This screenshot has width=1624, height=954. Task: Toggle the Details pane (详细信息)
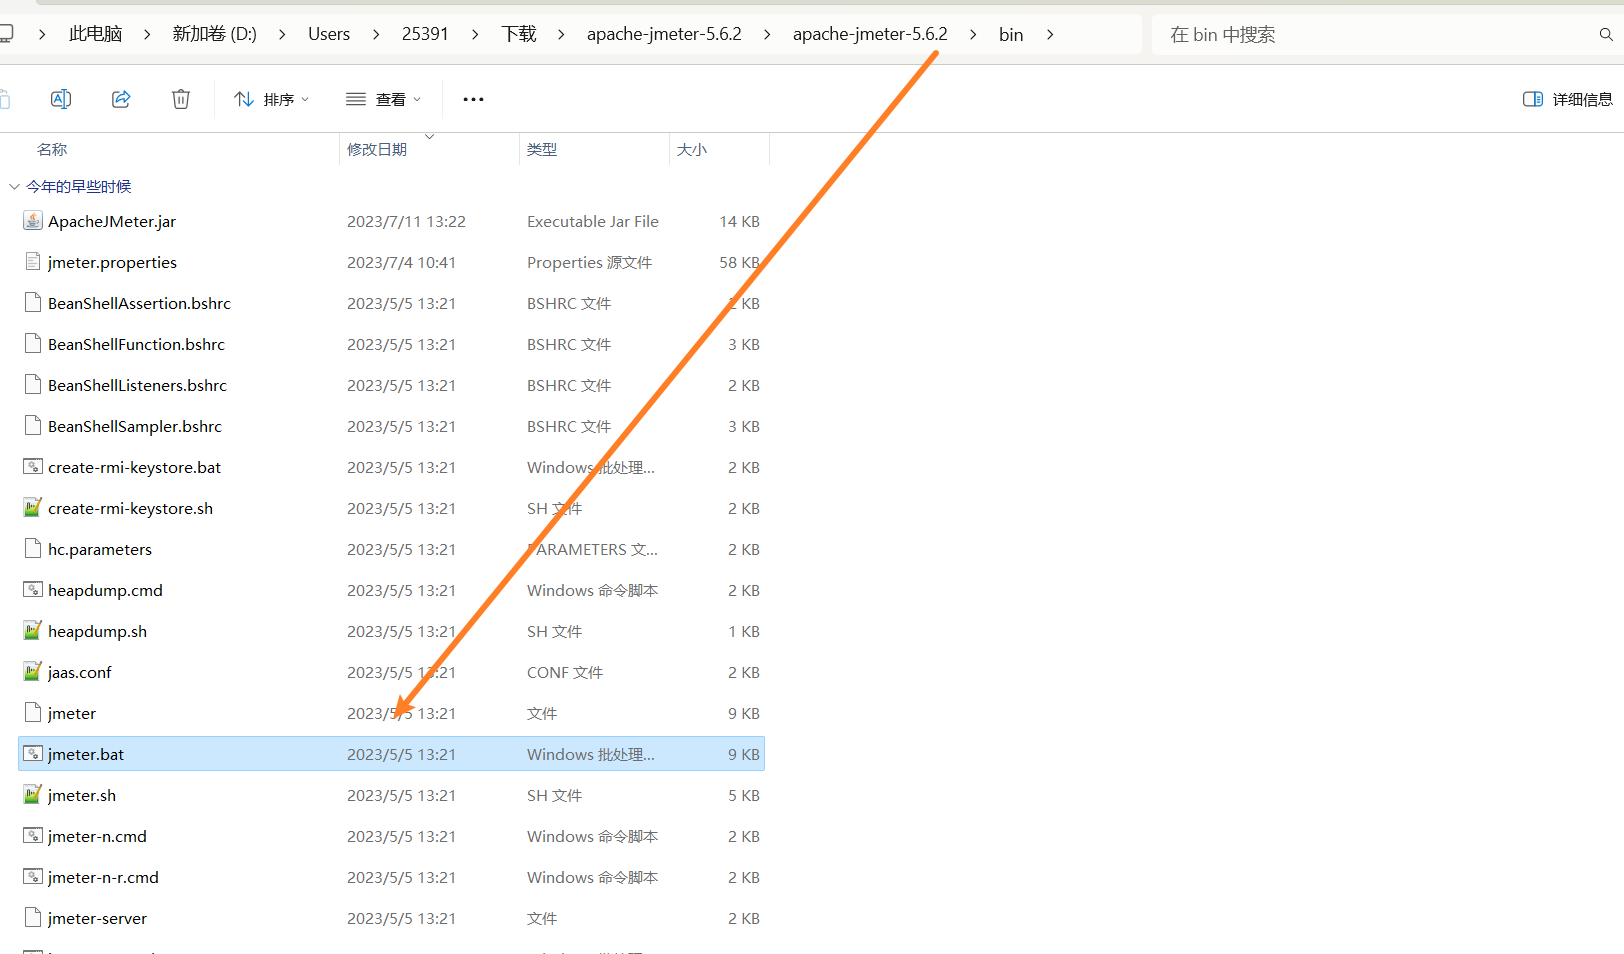(1567, 99)
